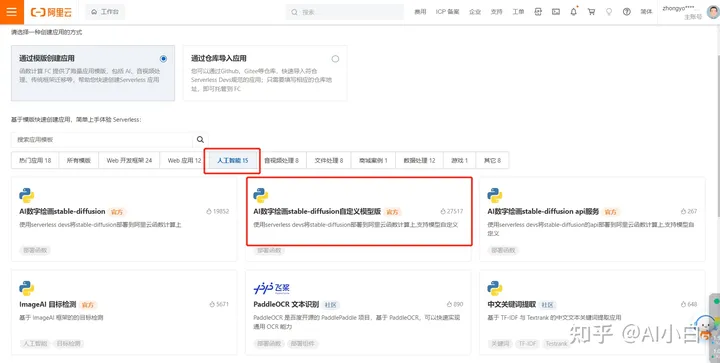Image resolution: width=720 pixels, height=363 pixels.
Task: Click zhongyo**** account name
Action: click(681, 8)
